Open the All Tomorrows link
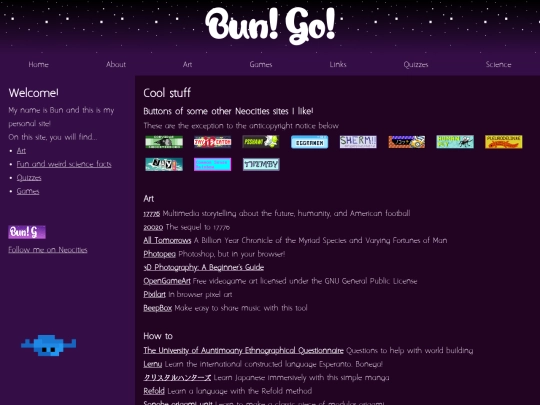Image resolution: width=540 pixels, height=405 pixels. (x=167, y=240)
